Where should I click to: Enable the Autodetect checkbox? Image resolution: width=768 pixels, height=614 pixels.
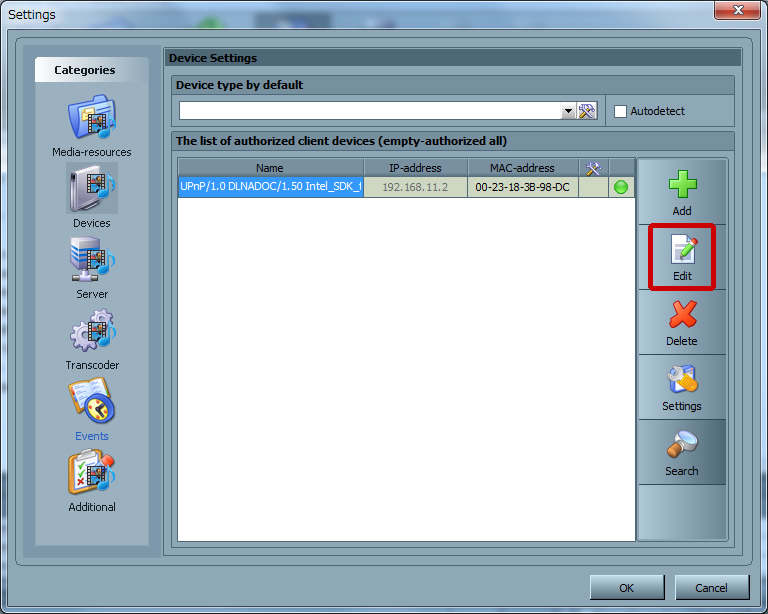tap(620, 111)
